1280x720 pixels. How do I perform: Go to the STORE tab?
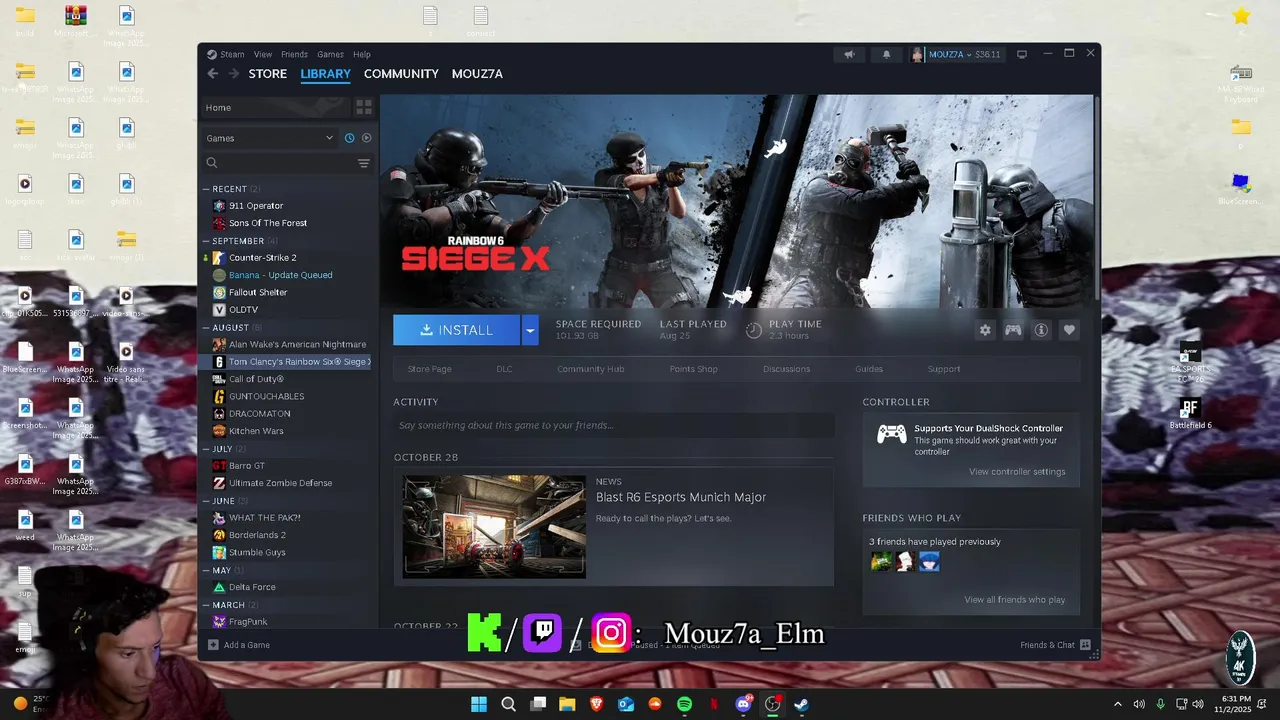tap(268, 74)
